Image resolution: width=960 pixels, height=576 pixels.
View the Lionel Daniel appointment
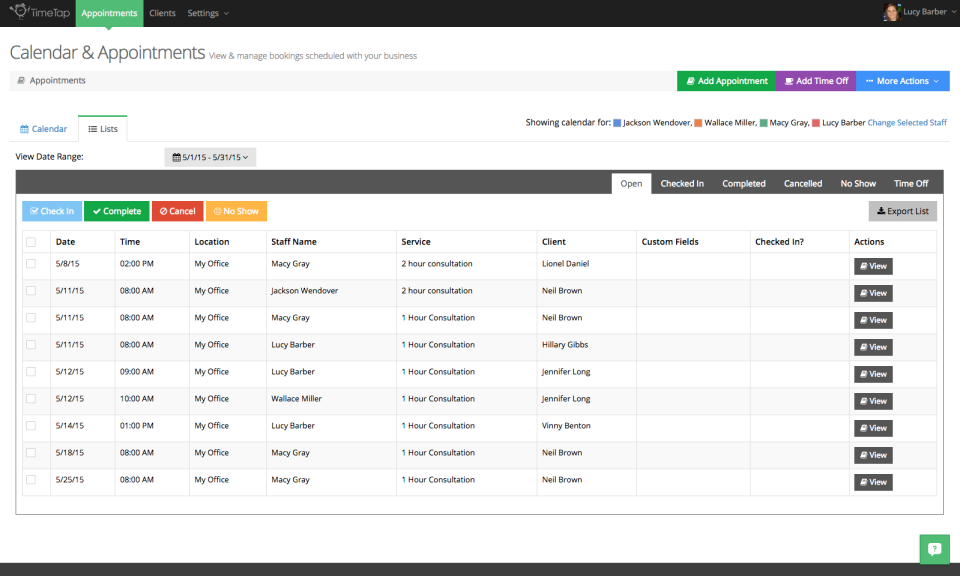point(873,266)
